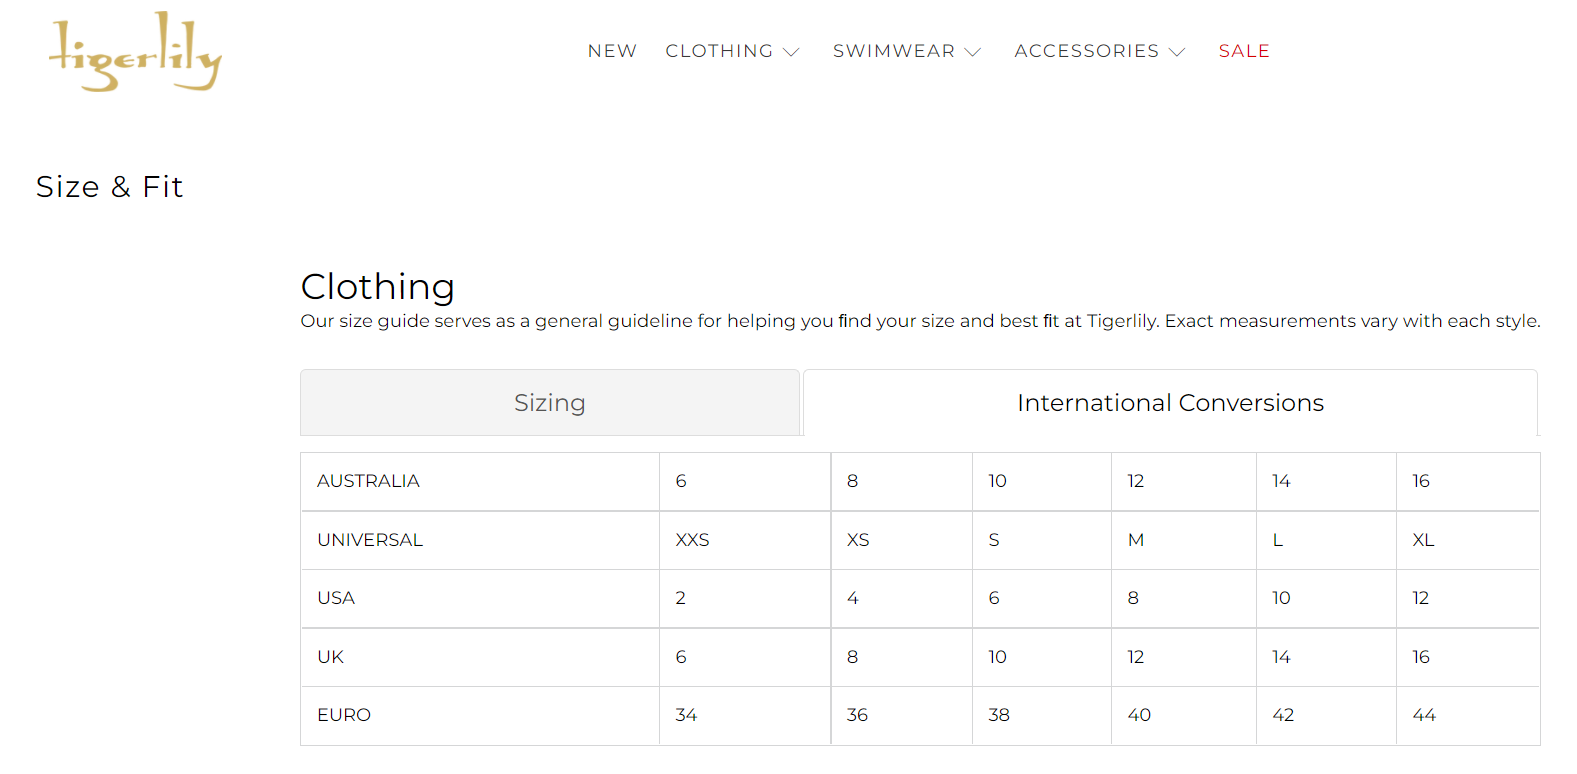Expand the chevron beside SWIMWEAR
The image size is (1577, 774).
[973, 52]
